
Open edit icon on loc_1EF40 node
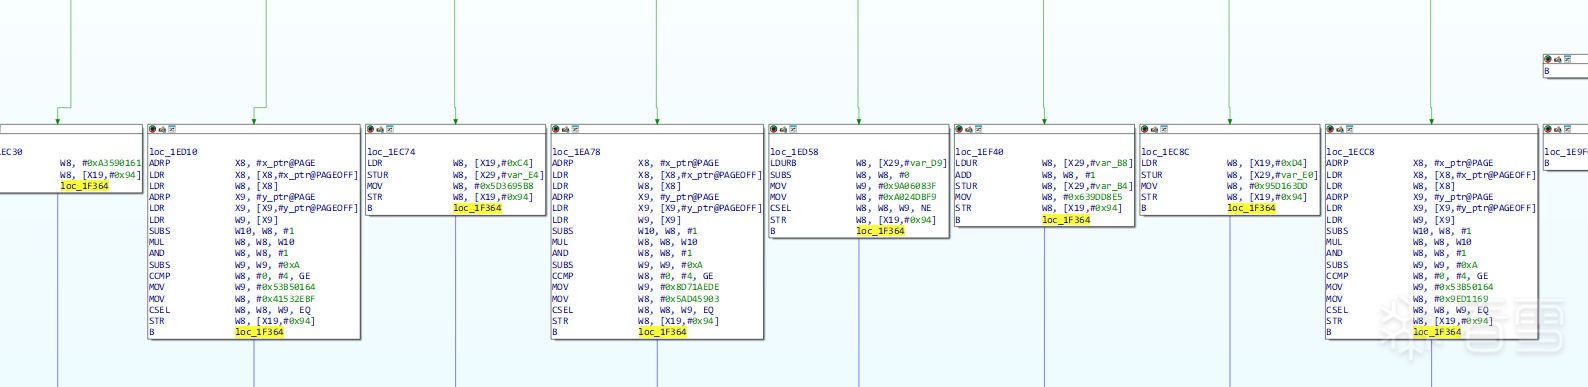tap(968, 129)
